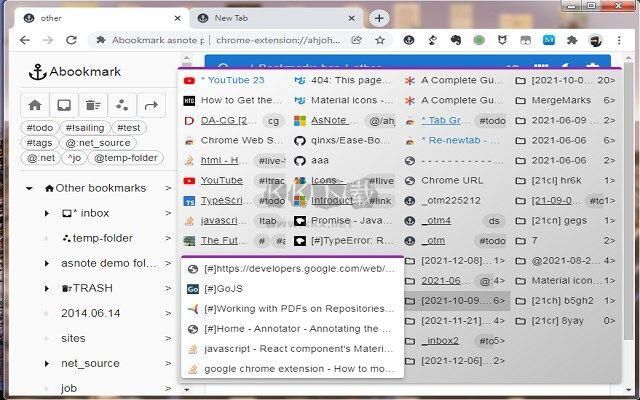
Task: Open the '[2021-10-09...' highlighted folder
Action: [456, 301]
